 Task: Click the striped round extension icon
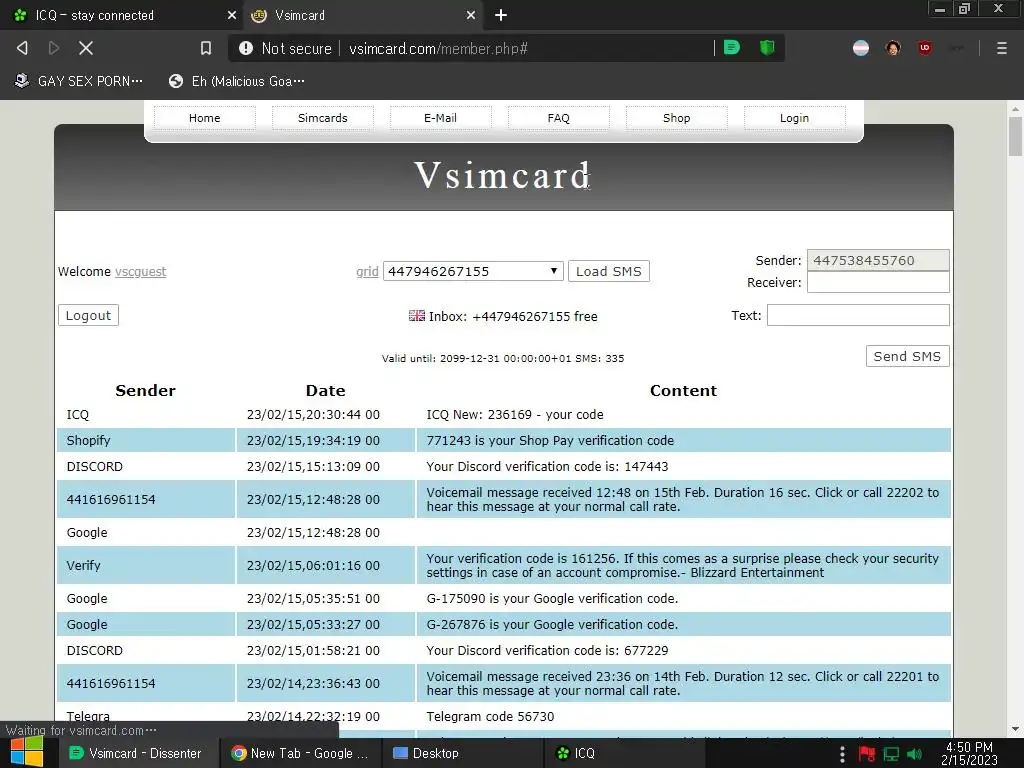tap(861, 48)
